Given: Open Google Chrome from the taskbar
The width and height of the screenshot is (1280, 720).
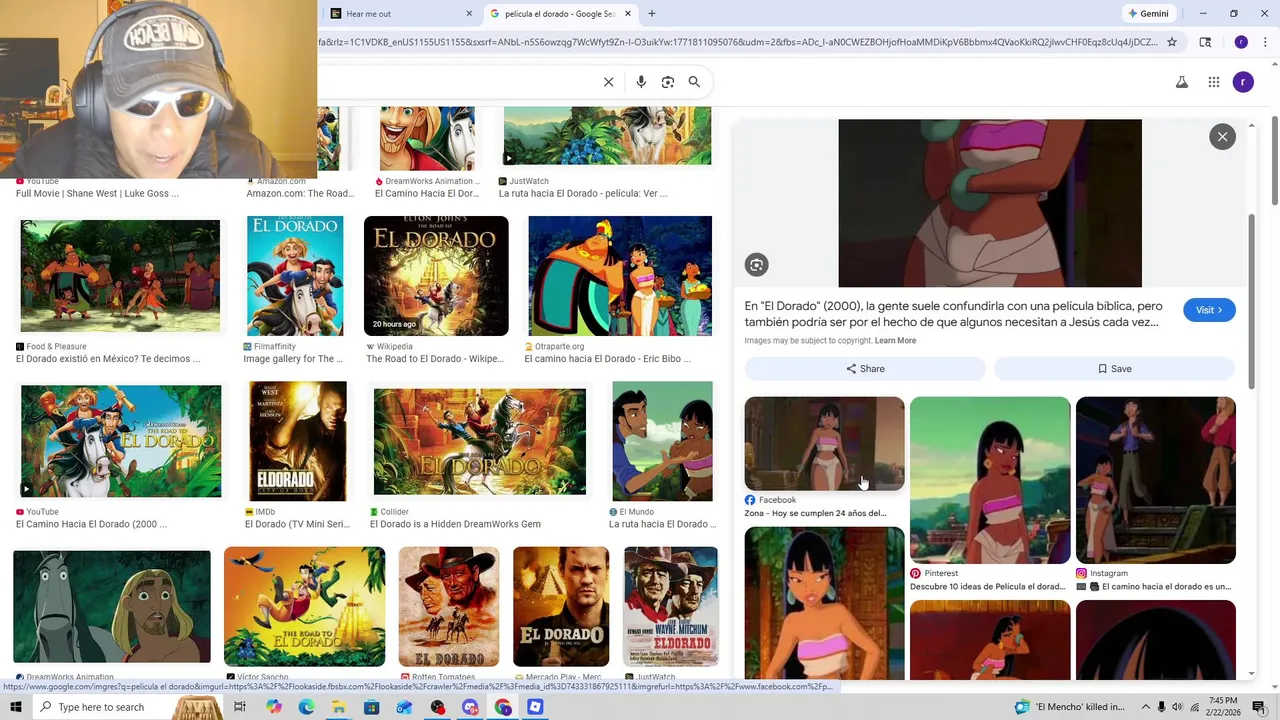Looking at the screenshot, I should point(503,707).
